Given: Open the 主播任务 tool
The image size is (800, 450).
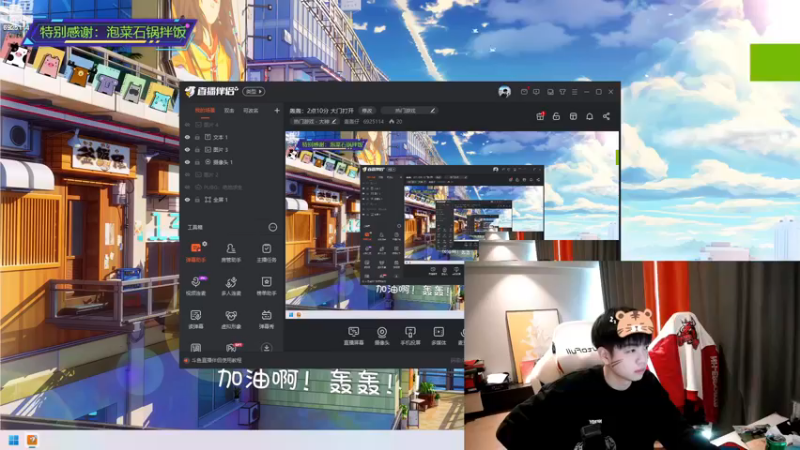Looking at the screenshot, I should coord(266,252).
